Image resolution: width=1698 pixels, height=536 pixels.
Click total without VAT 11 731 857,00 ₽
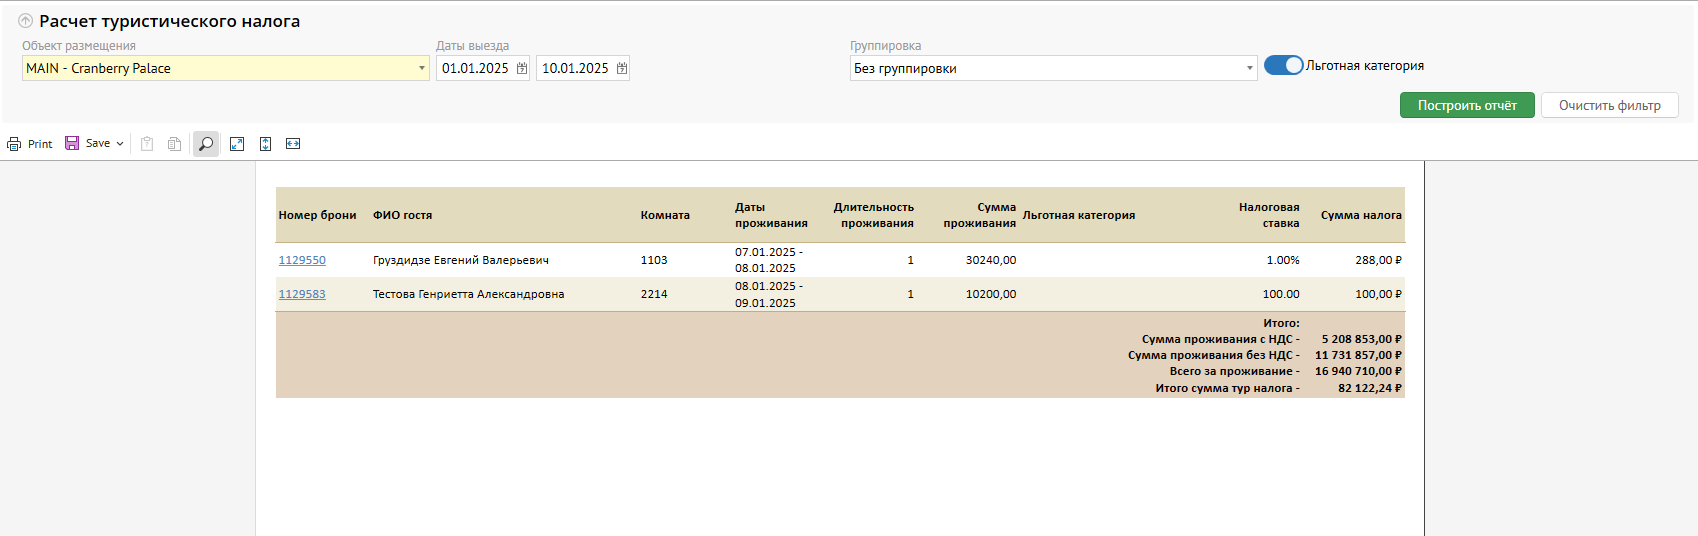click(x=1358, y=355)
